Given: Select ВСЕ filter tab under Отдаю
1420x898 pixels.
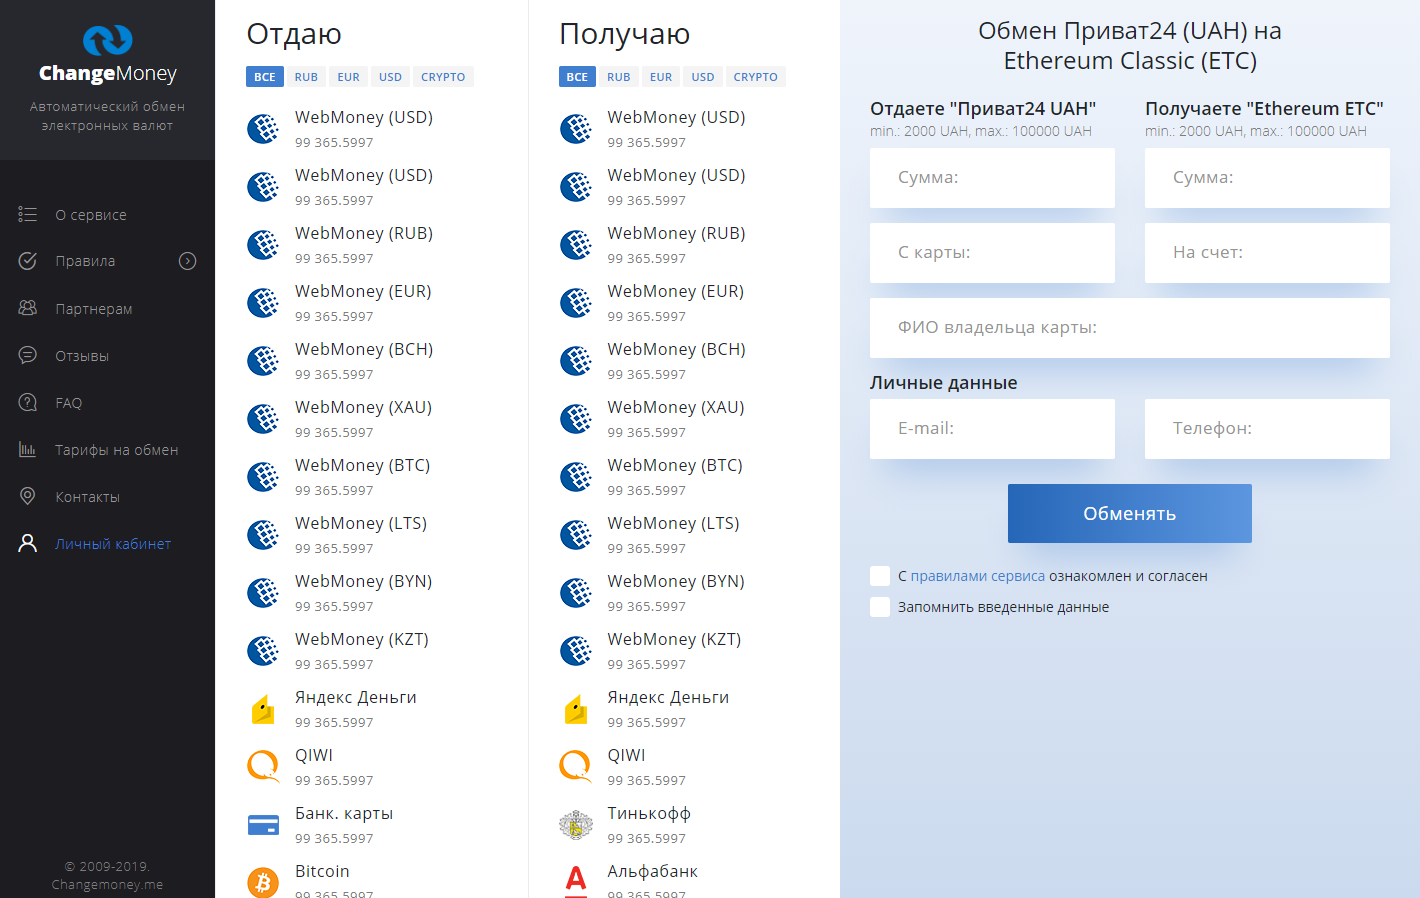Looking at the screenshot, I should (265, 77).
